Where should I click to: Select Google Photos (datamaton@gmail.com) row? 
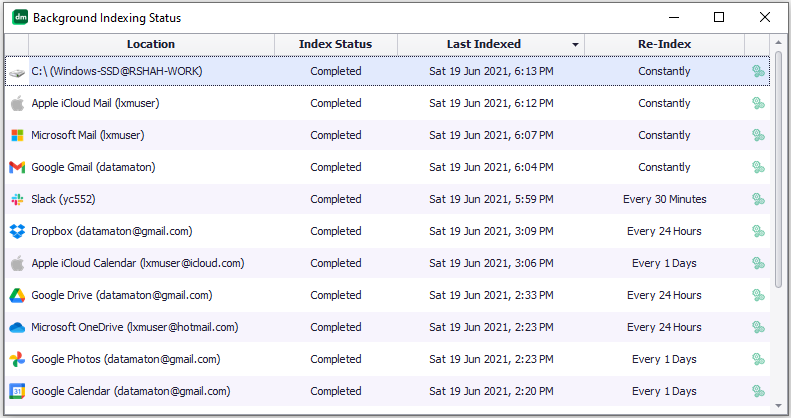click(387, 359)
